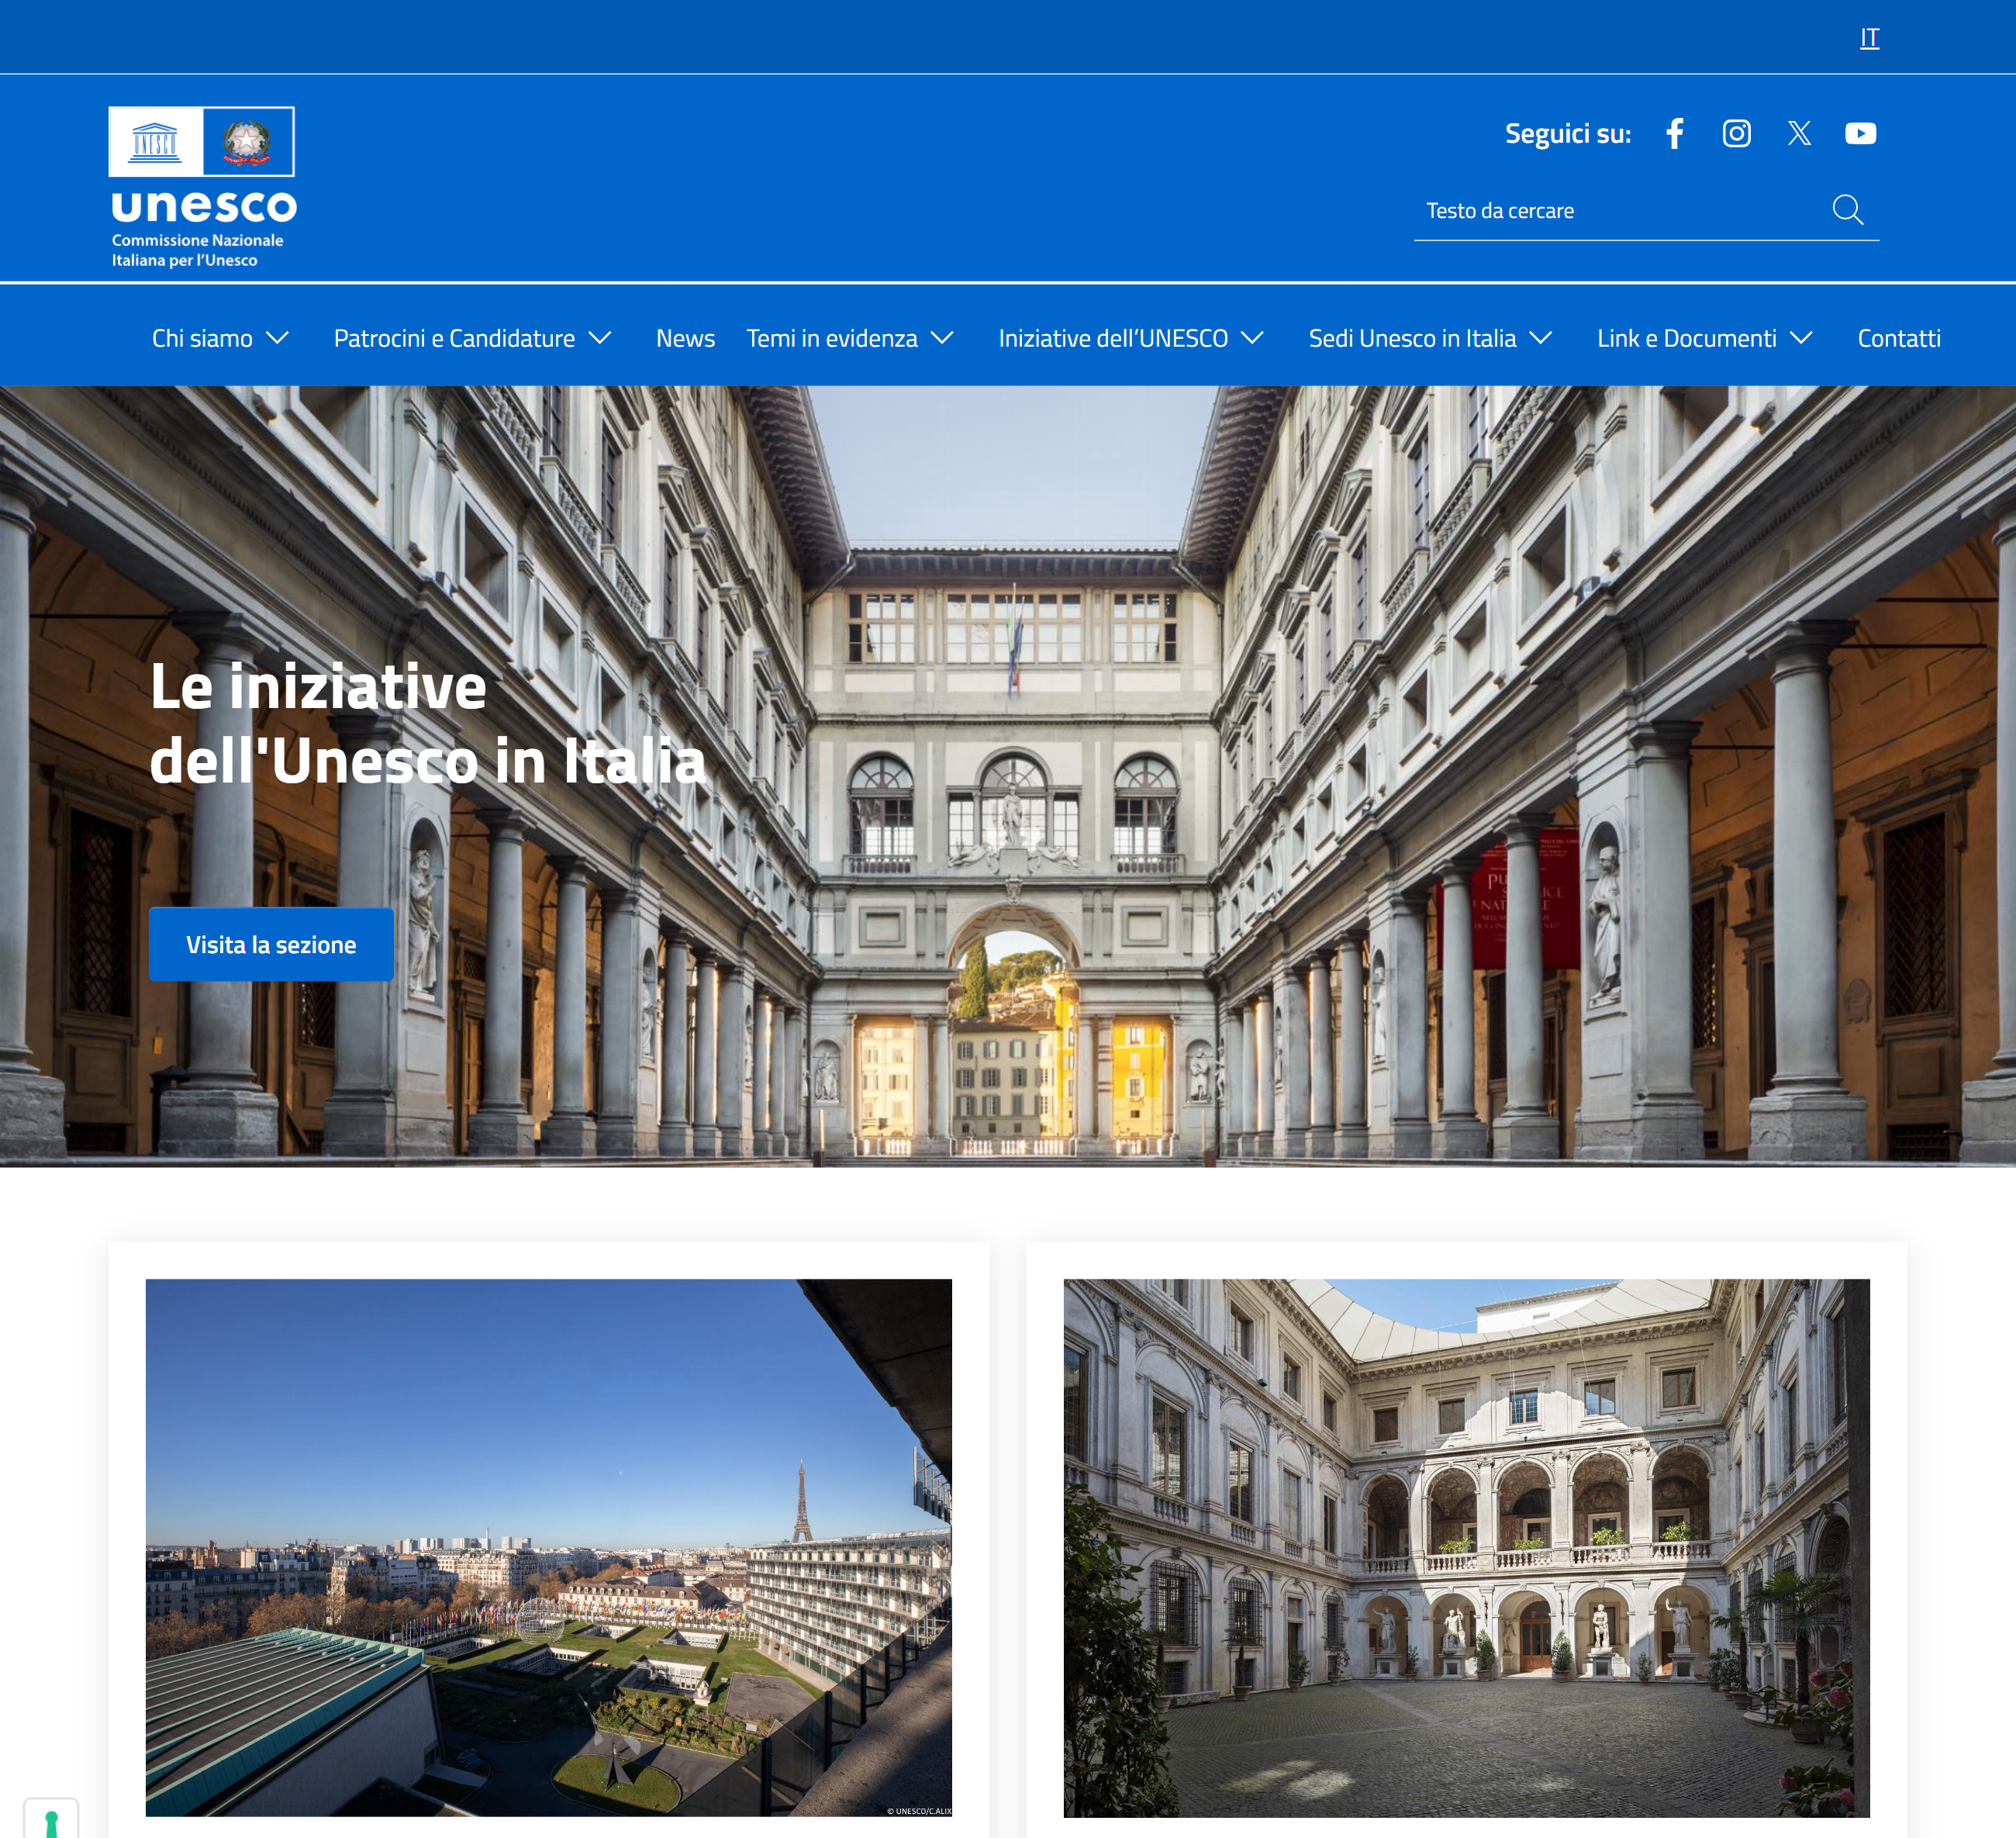Select the Italian language toggle IT

point(1869,37)
